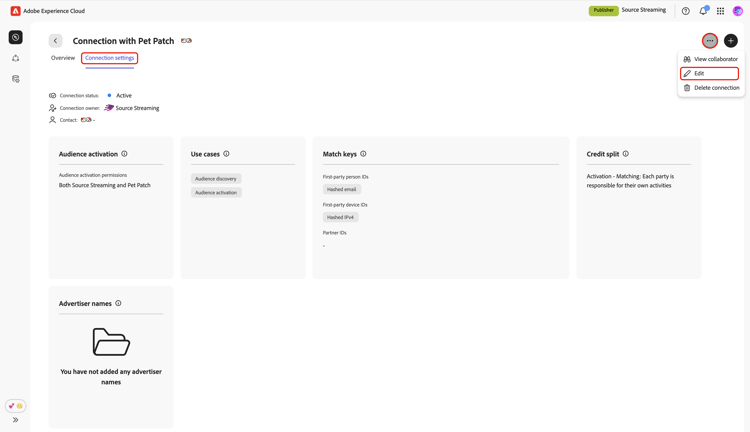Click the Adobe Experience Cloud logo
750x432 pixels.
(15, 11)
